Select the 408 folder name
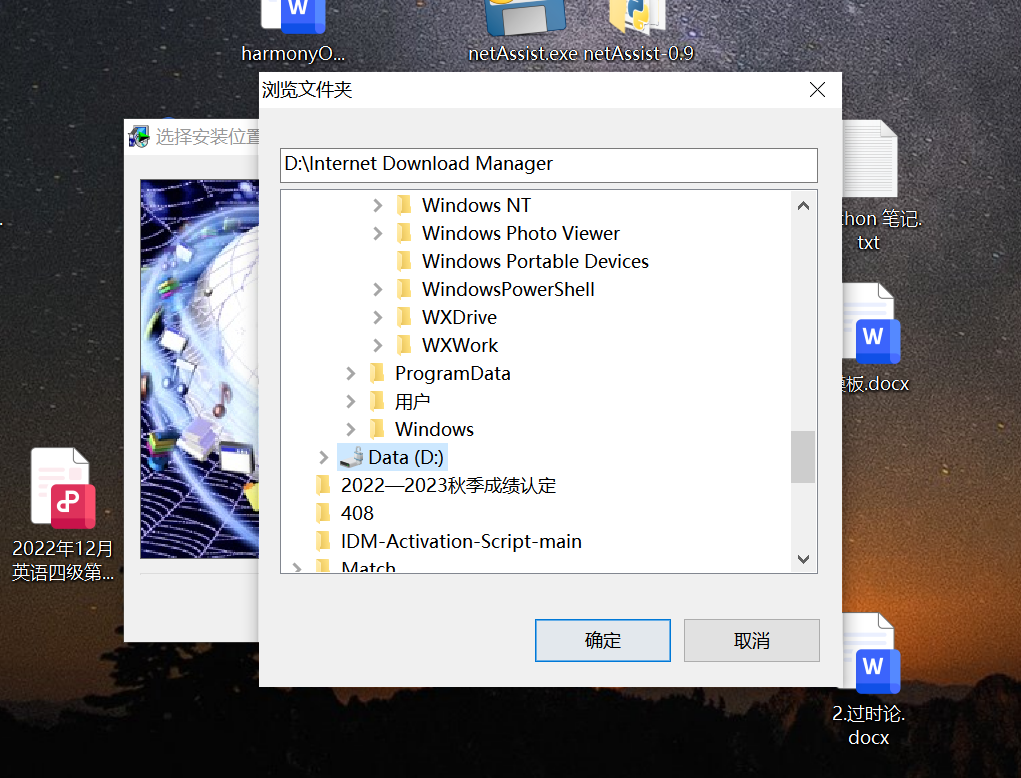Screen dimensions: 1021x778 357,514
